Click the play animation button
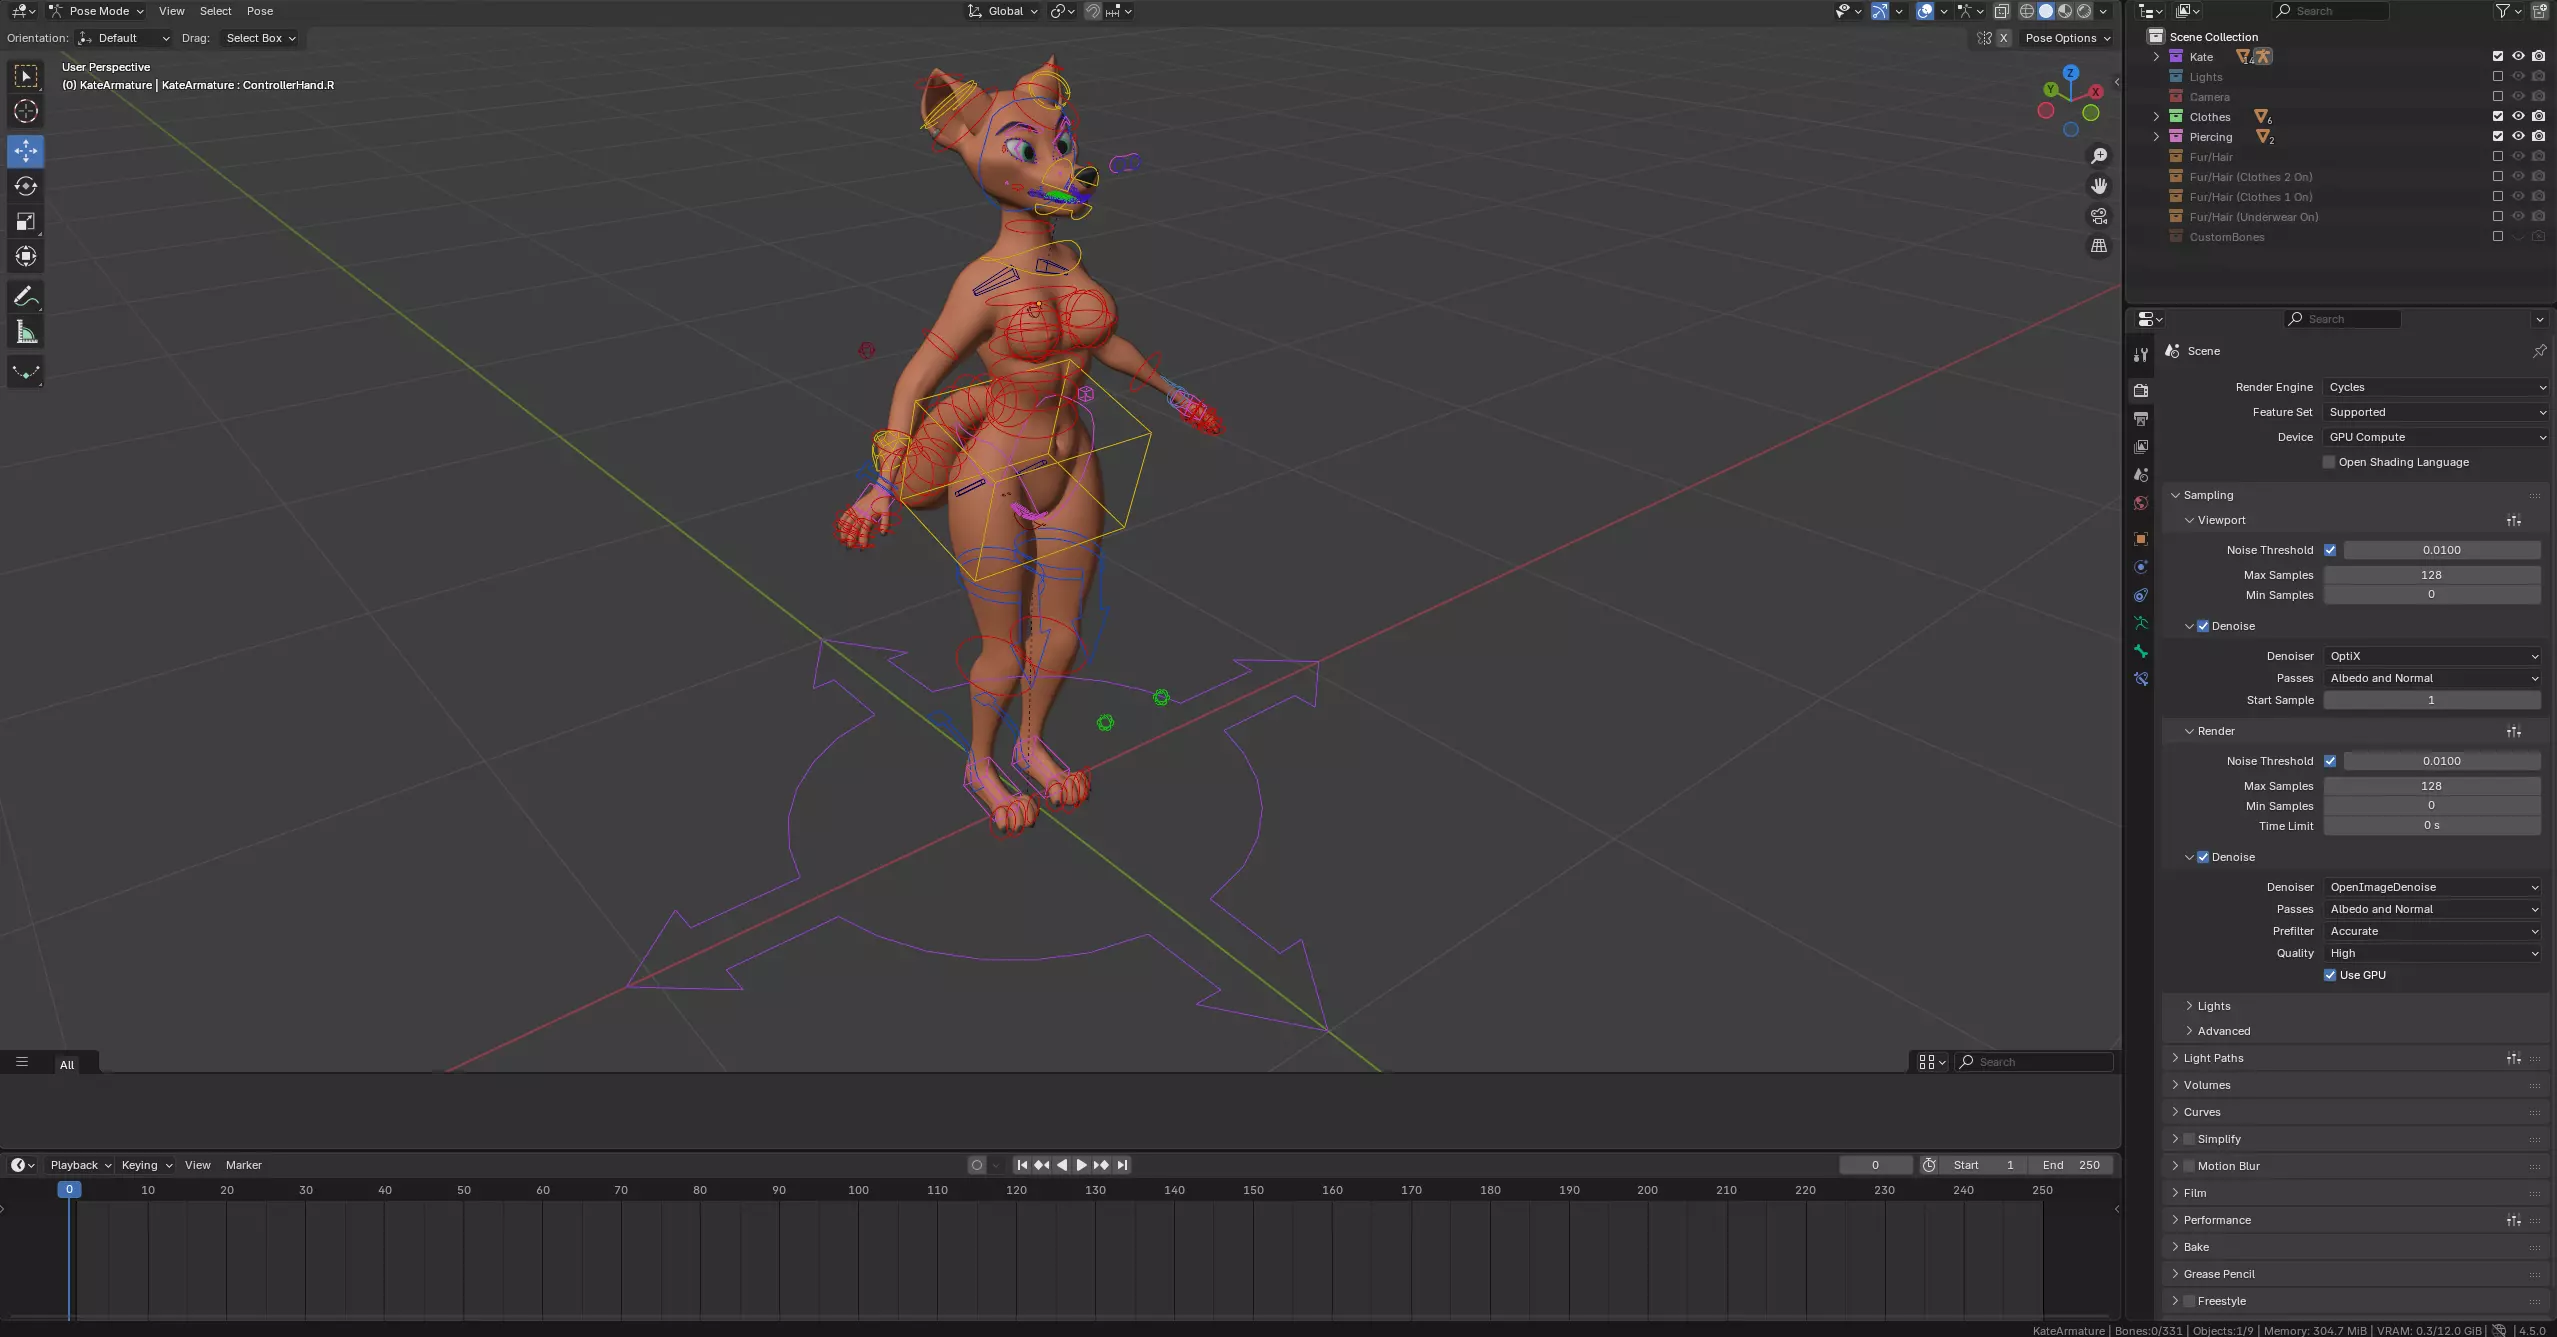Image resolution: width=2557 pixels, height=1337 pixels. tap(1081, 1165)
